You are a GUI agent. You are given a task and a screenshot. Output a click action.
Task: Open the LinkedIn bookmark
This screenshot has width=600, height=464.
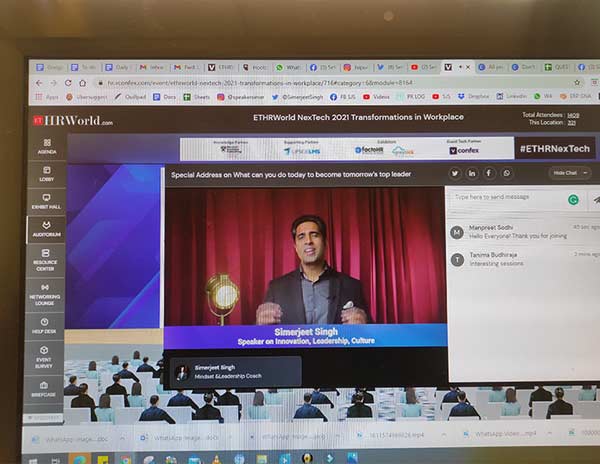coord(512,96)
